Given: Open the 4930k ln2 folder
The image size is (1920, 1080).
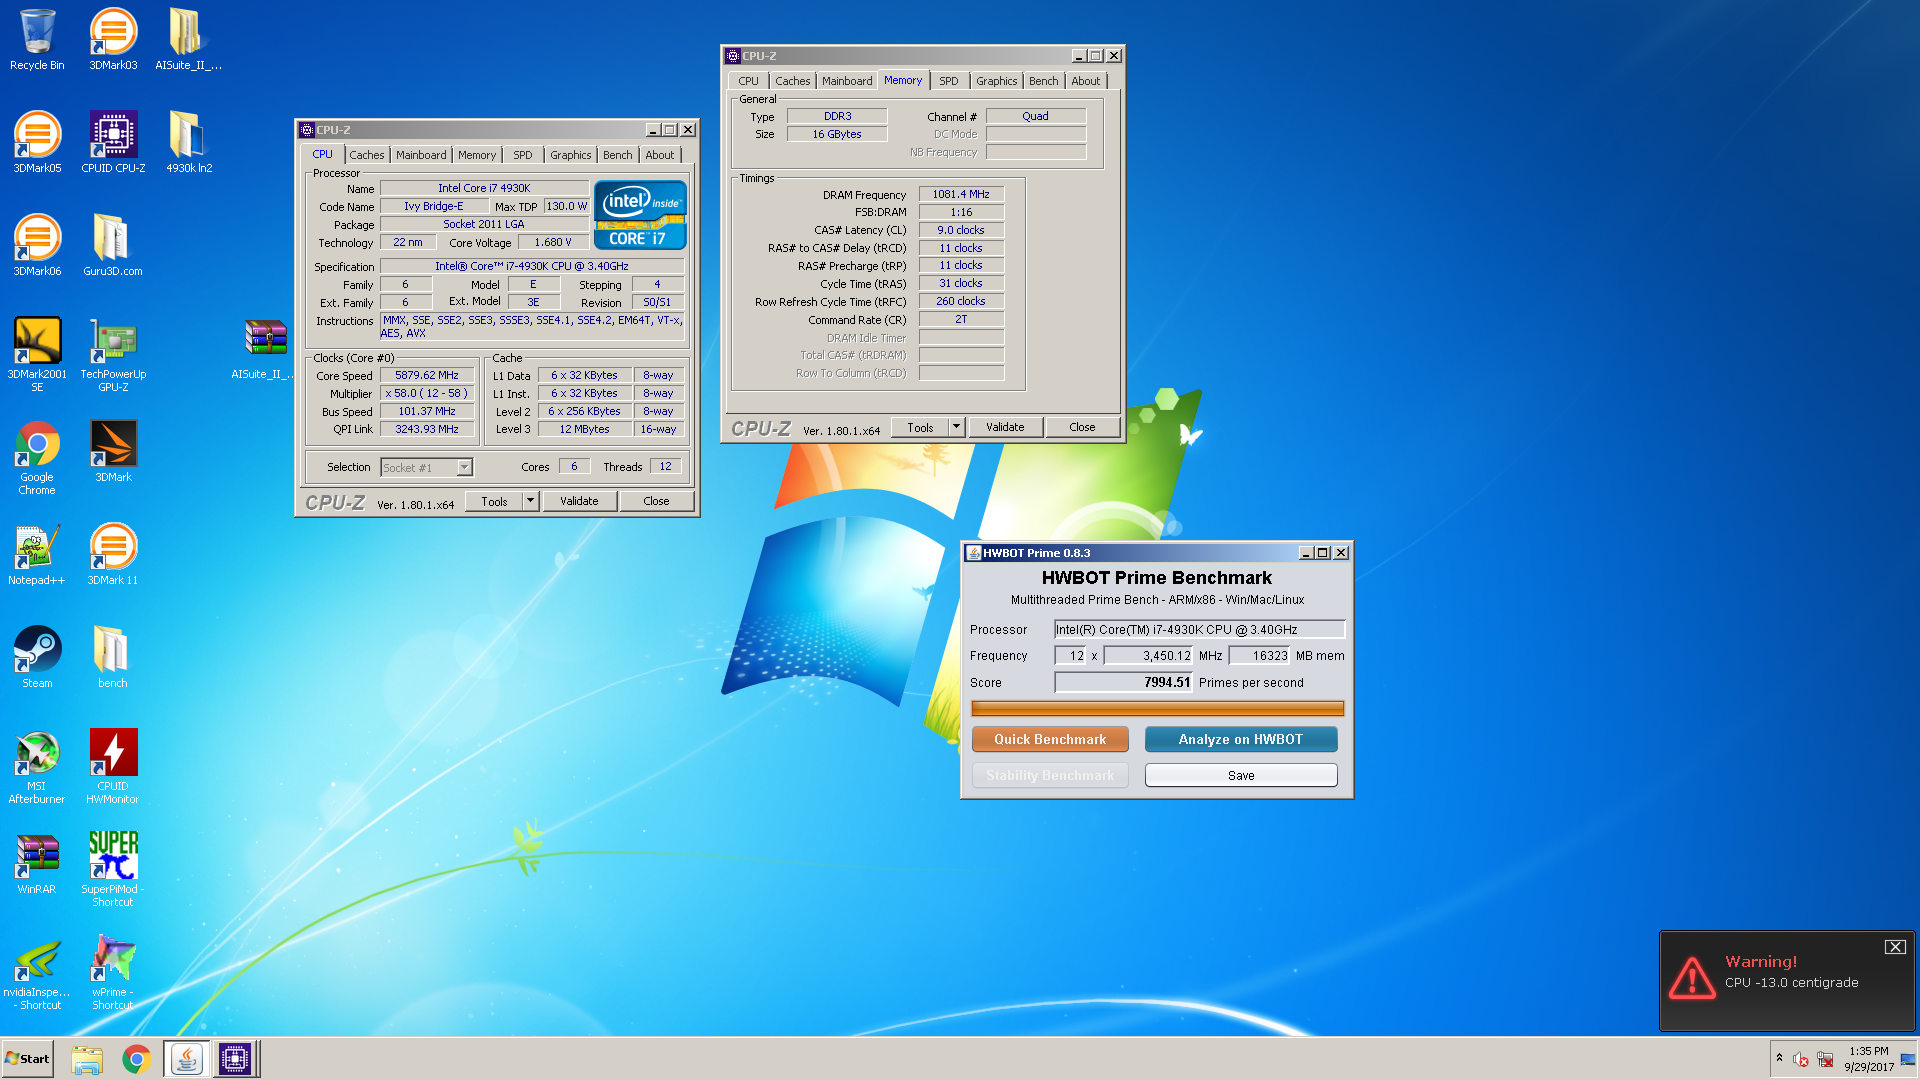Looking at the screenshot, I should point(188,142).
